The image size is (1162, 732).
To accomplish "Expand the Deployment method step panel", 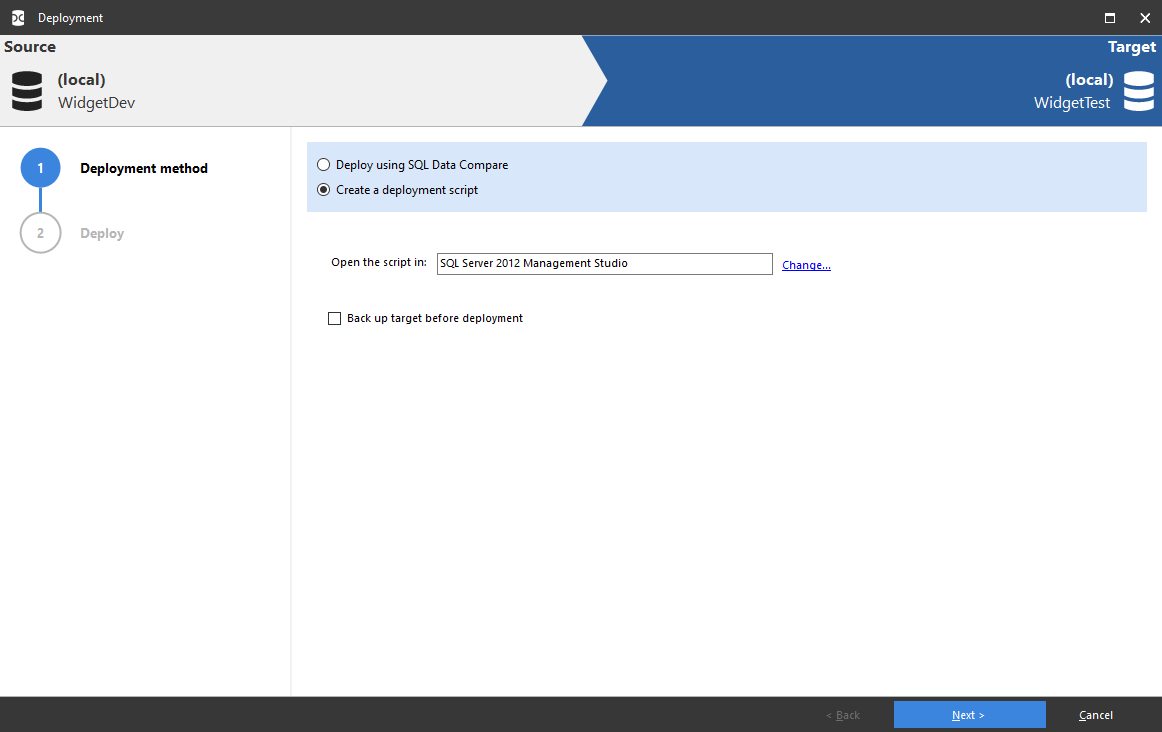I will click(143, 168).
